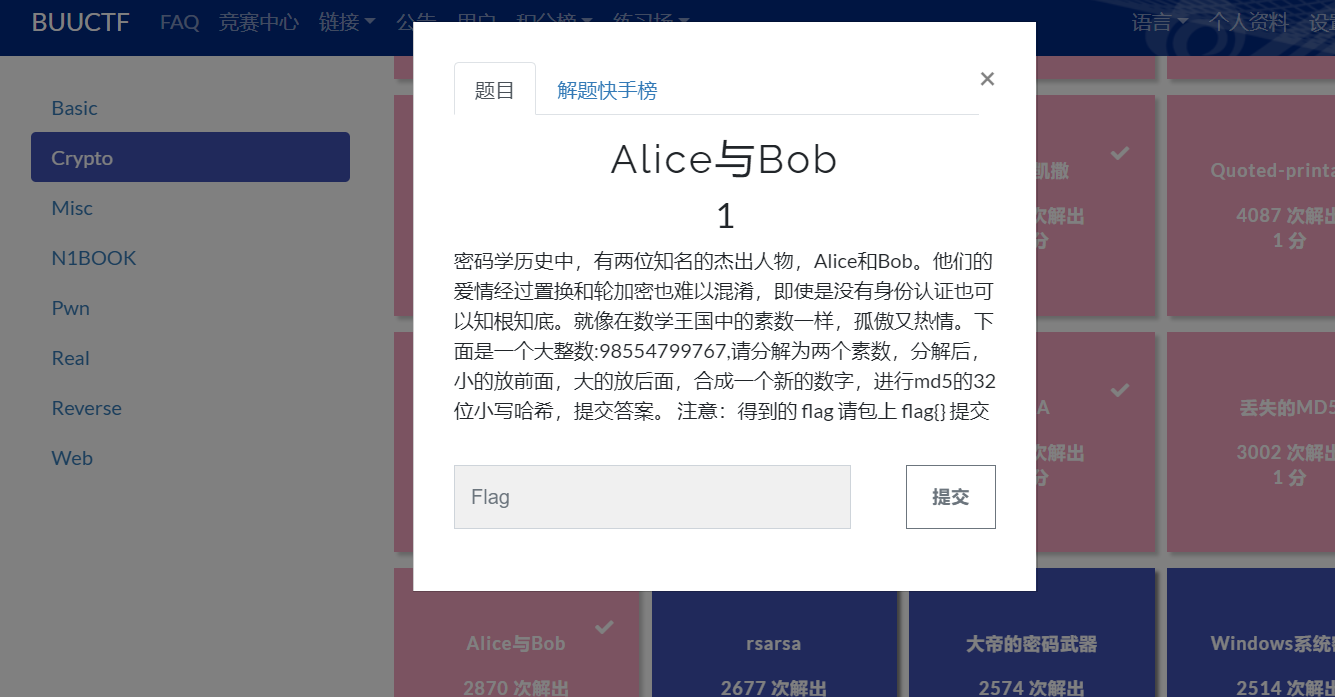This screenshot has height=697, width=1335.
Task: Select the Misc category in the sidebar
Action: 72,207
